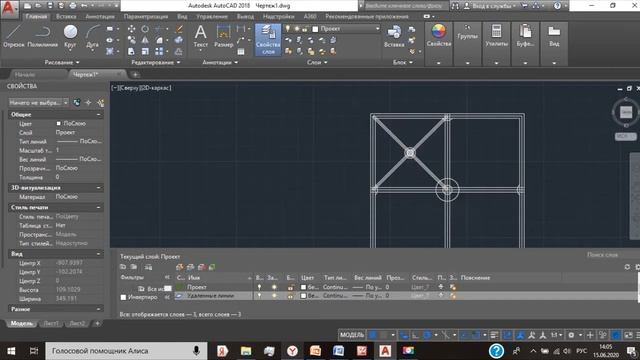
Task: Click the Array tool icon
Action: tap(159, 51)
